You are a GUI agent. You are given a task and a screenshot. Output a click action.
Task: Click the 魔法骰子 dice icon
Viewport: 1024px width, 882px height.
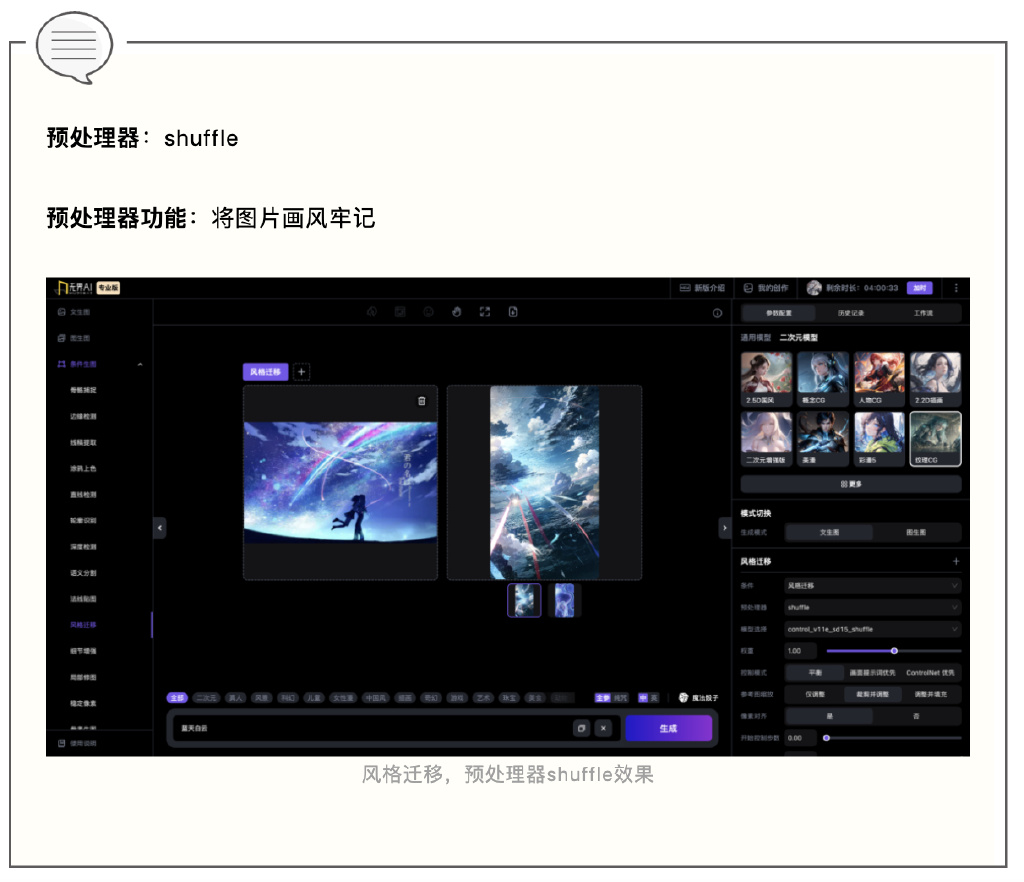pyautogui.click(x=683, y=698)
